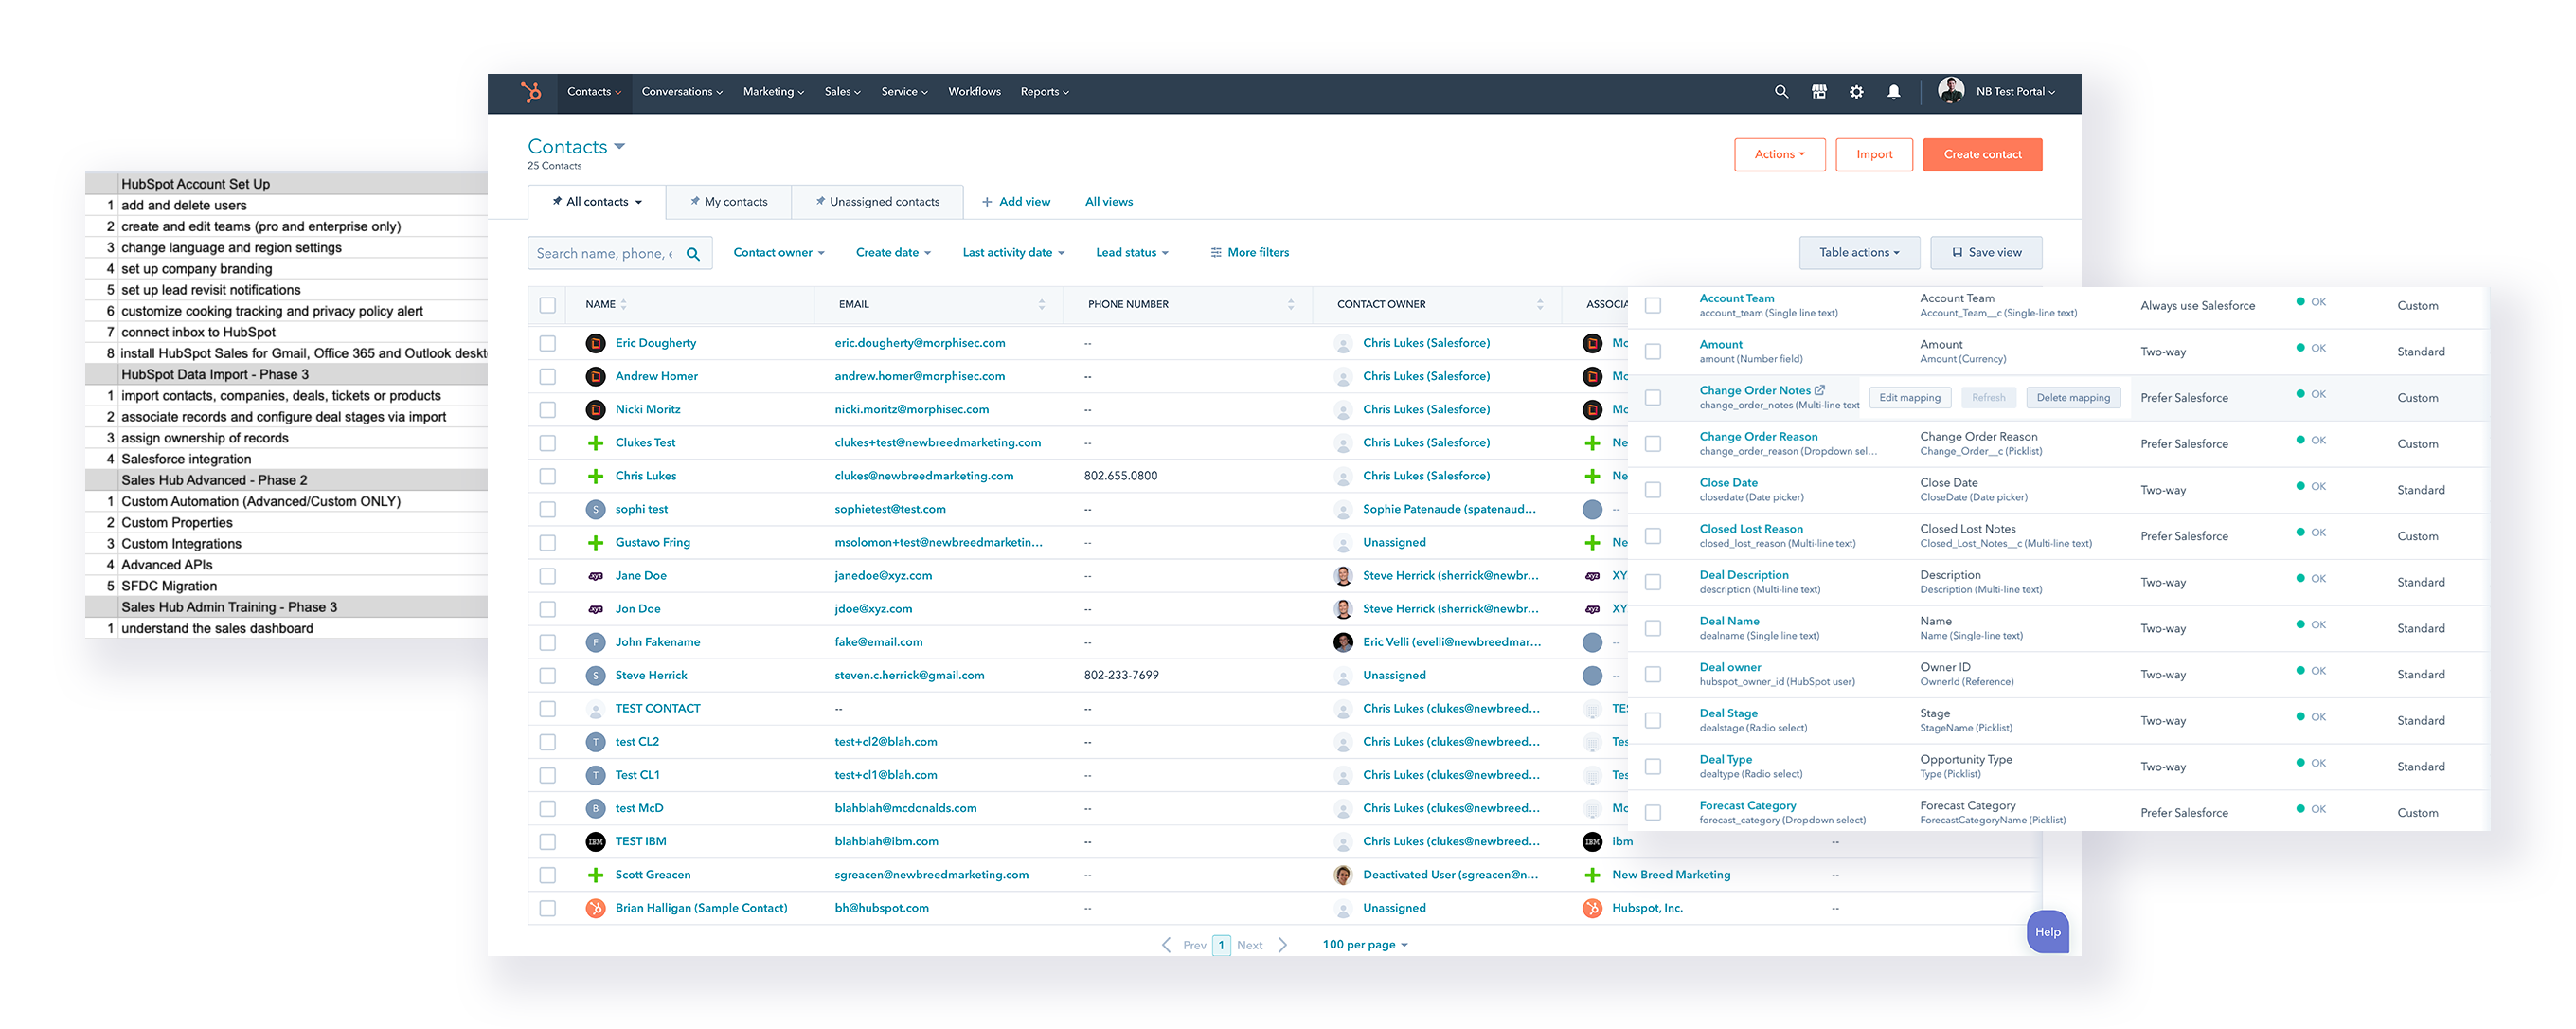This screenshot has width=2576, height=1029.
Task: Click the green plus avatar of Clukes Test
Action: [x=595, y=443]
